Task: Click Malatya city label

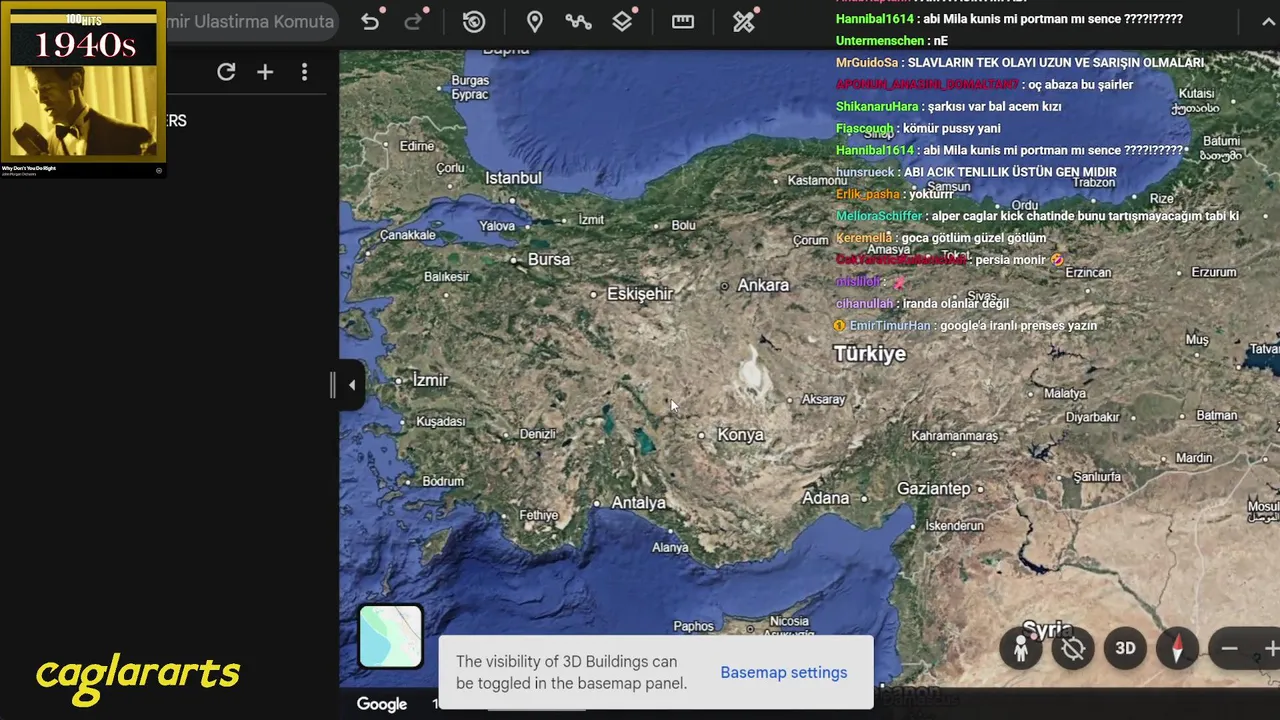Action: pos(1065,393)
